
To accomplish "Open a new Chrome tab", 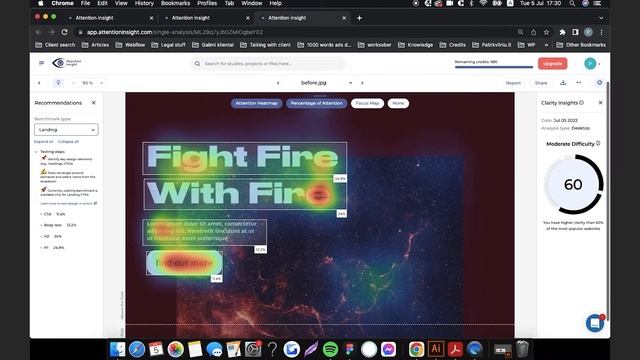I will click(359, 18).
